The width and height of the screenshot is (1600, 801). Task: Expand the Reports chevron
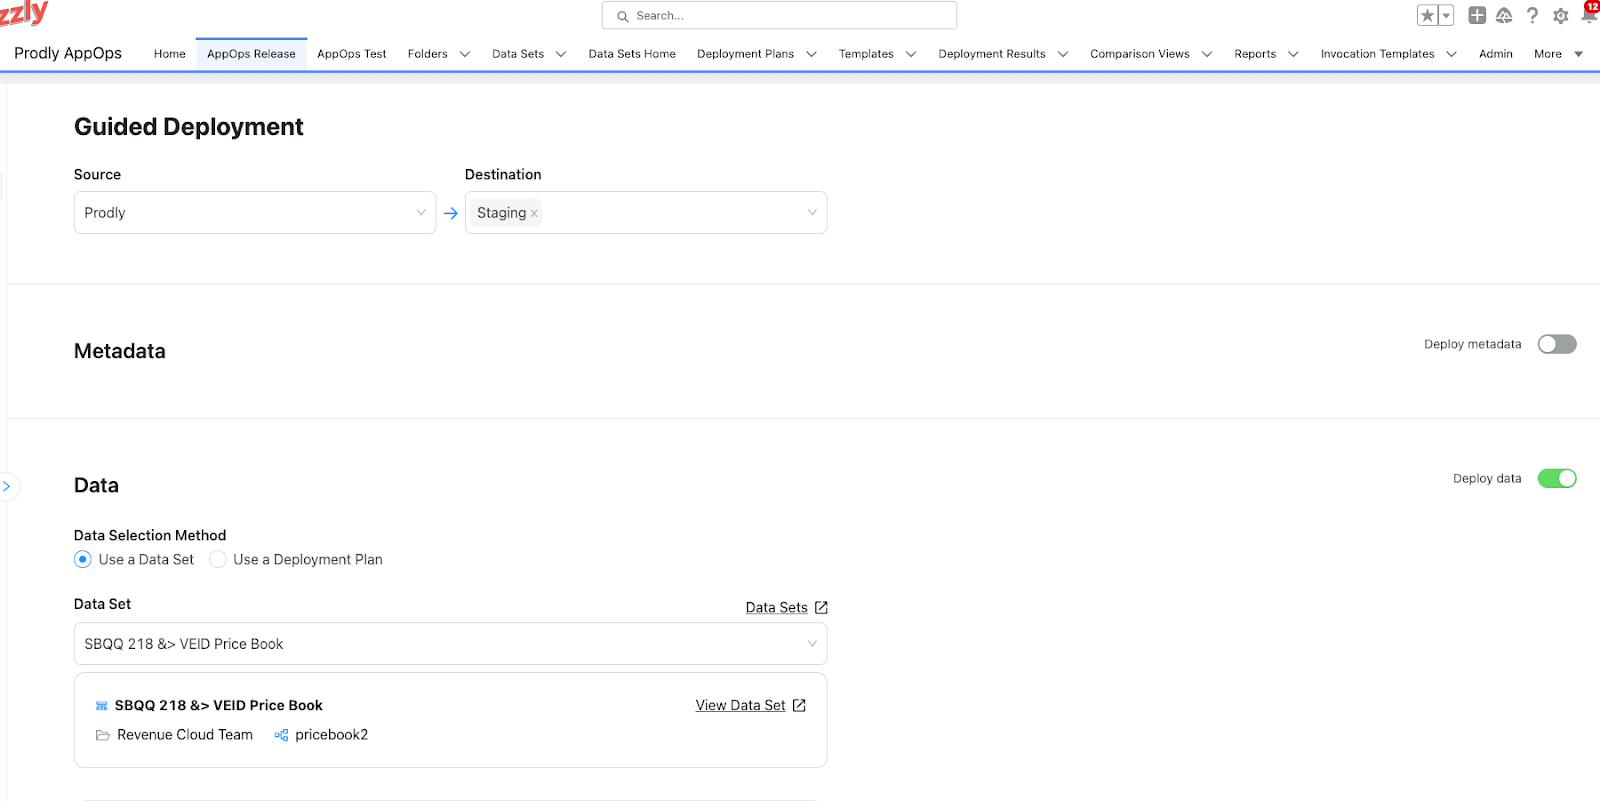click(1293, 54)
